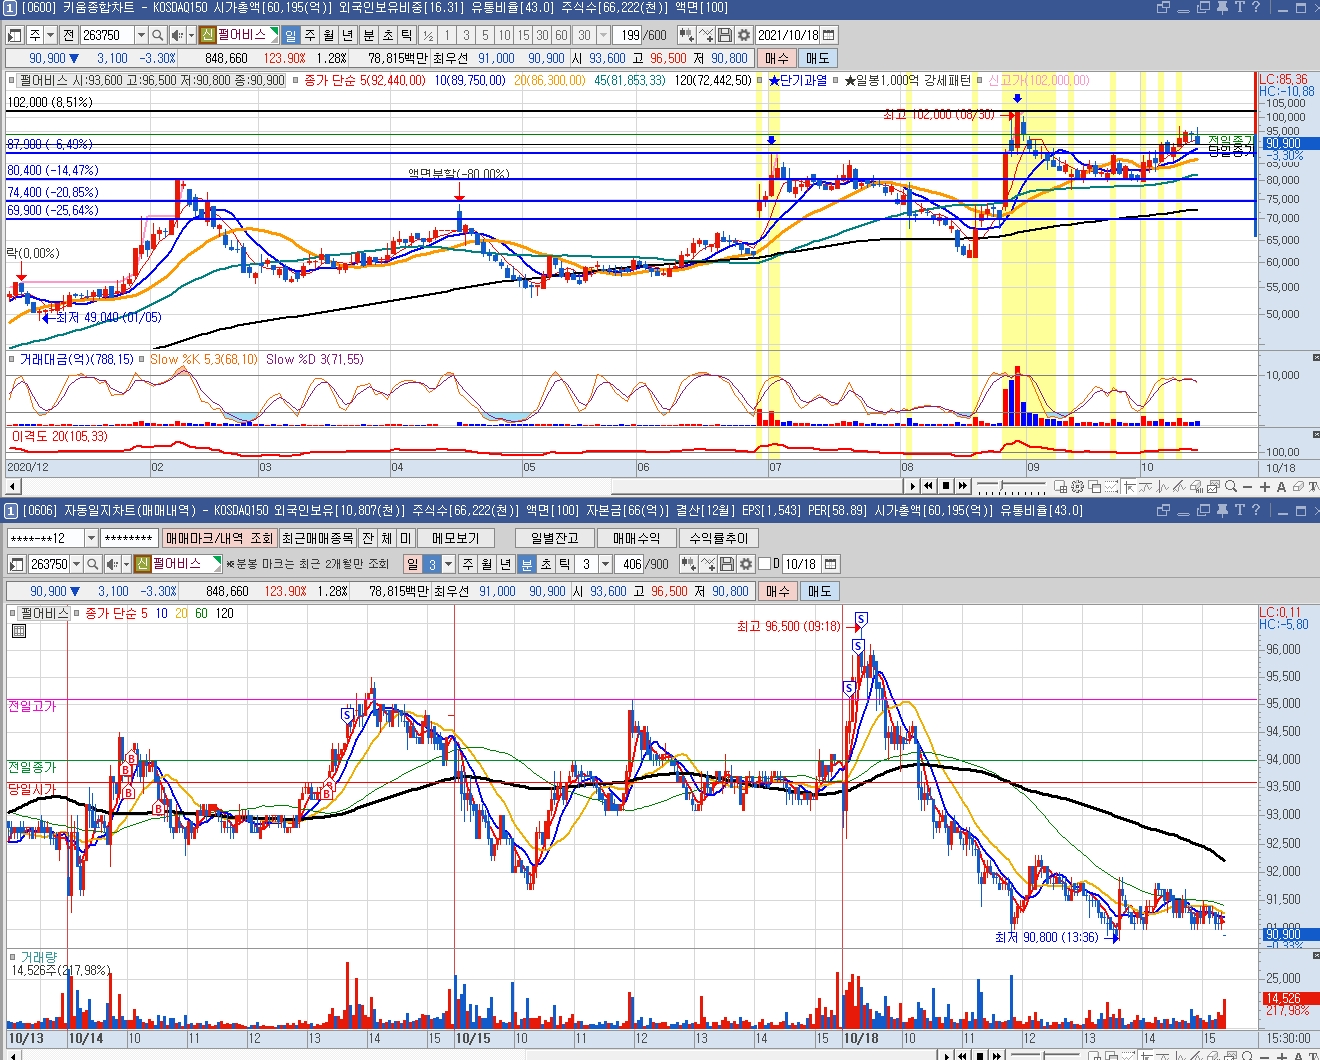Click 매도 sell button in bottom chart
Viewport: 1320px width, 1060px height.
(819, 591)
